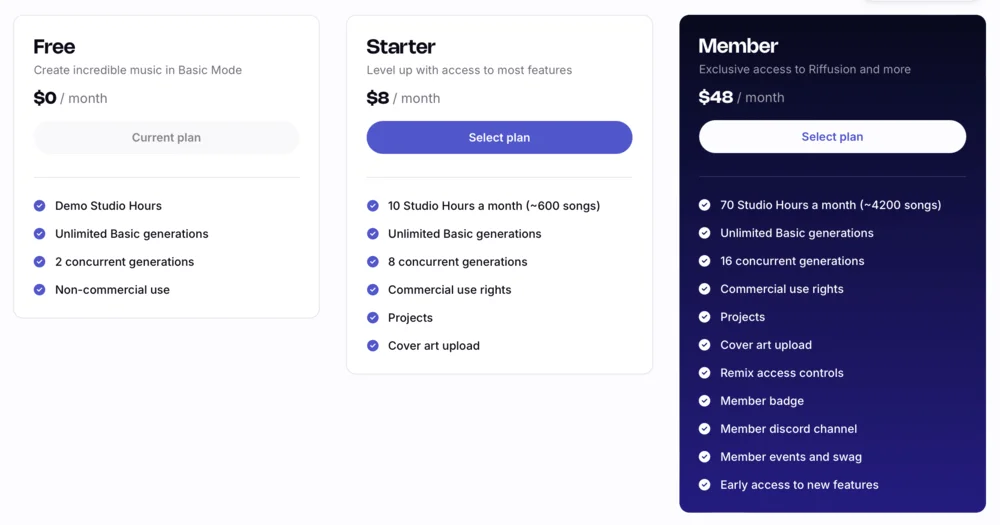This screenshot has height=525, width=1000.
Task: Click 16 concurrent generations feature text
Action: pyautogui.click(x=792, y=261)
